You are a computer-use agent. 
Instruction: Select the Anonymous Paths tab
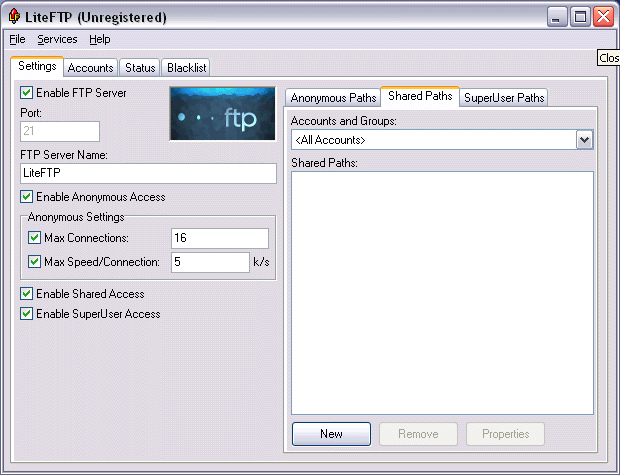333,98
